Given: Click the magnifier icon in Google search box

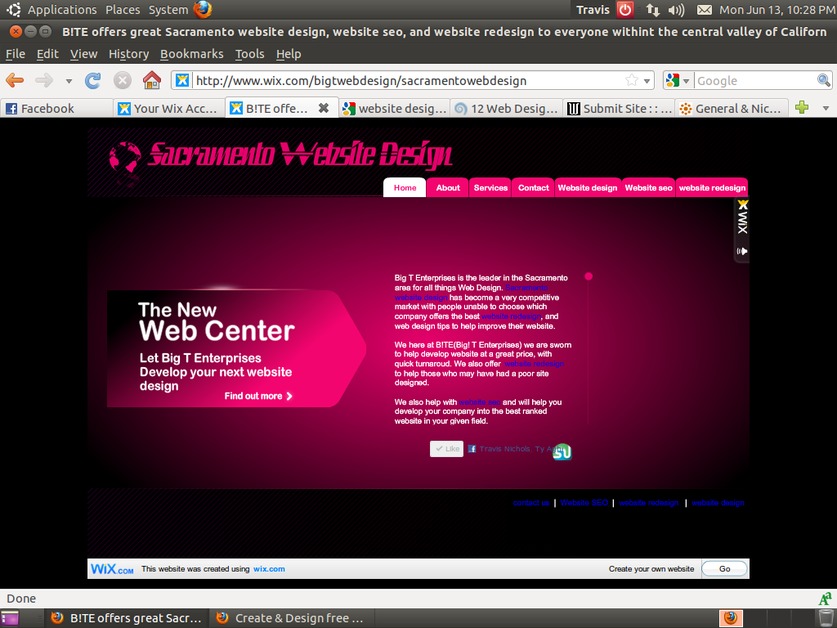Looking at the screenshot, I should (822, 80).
